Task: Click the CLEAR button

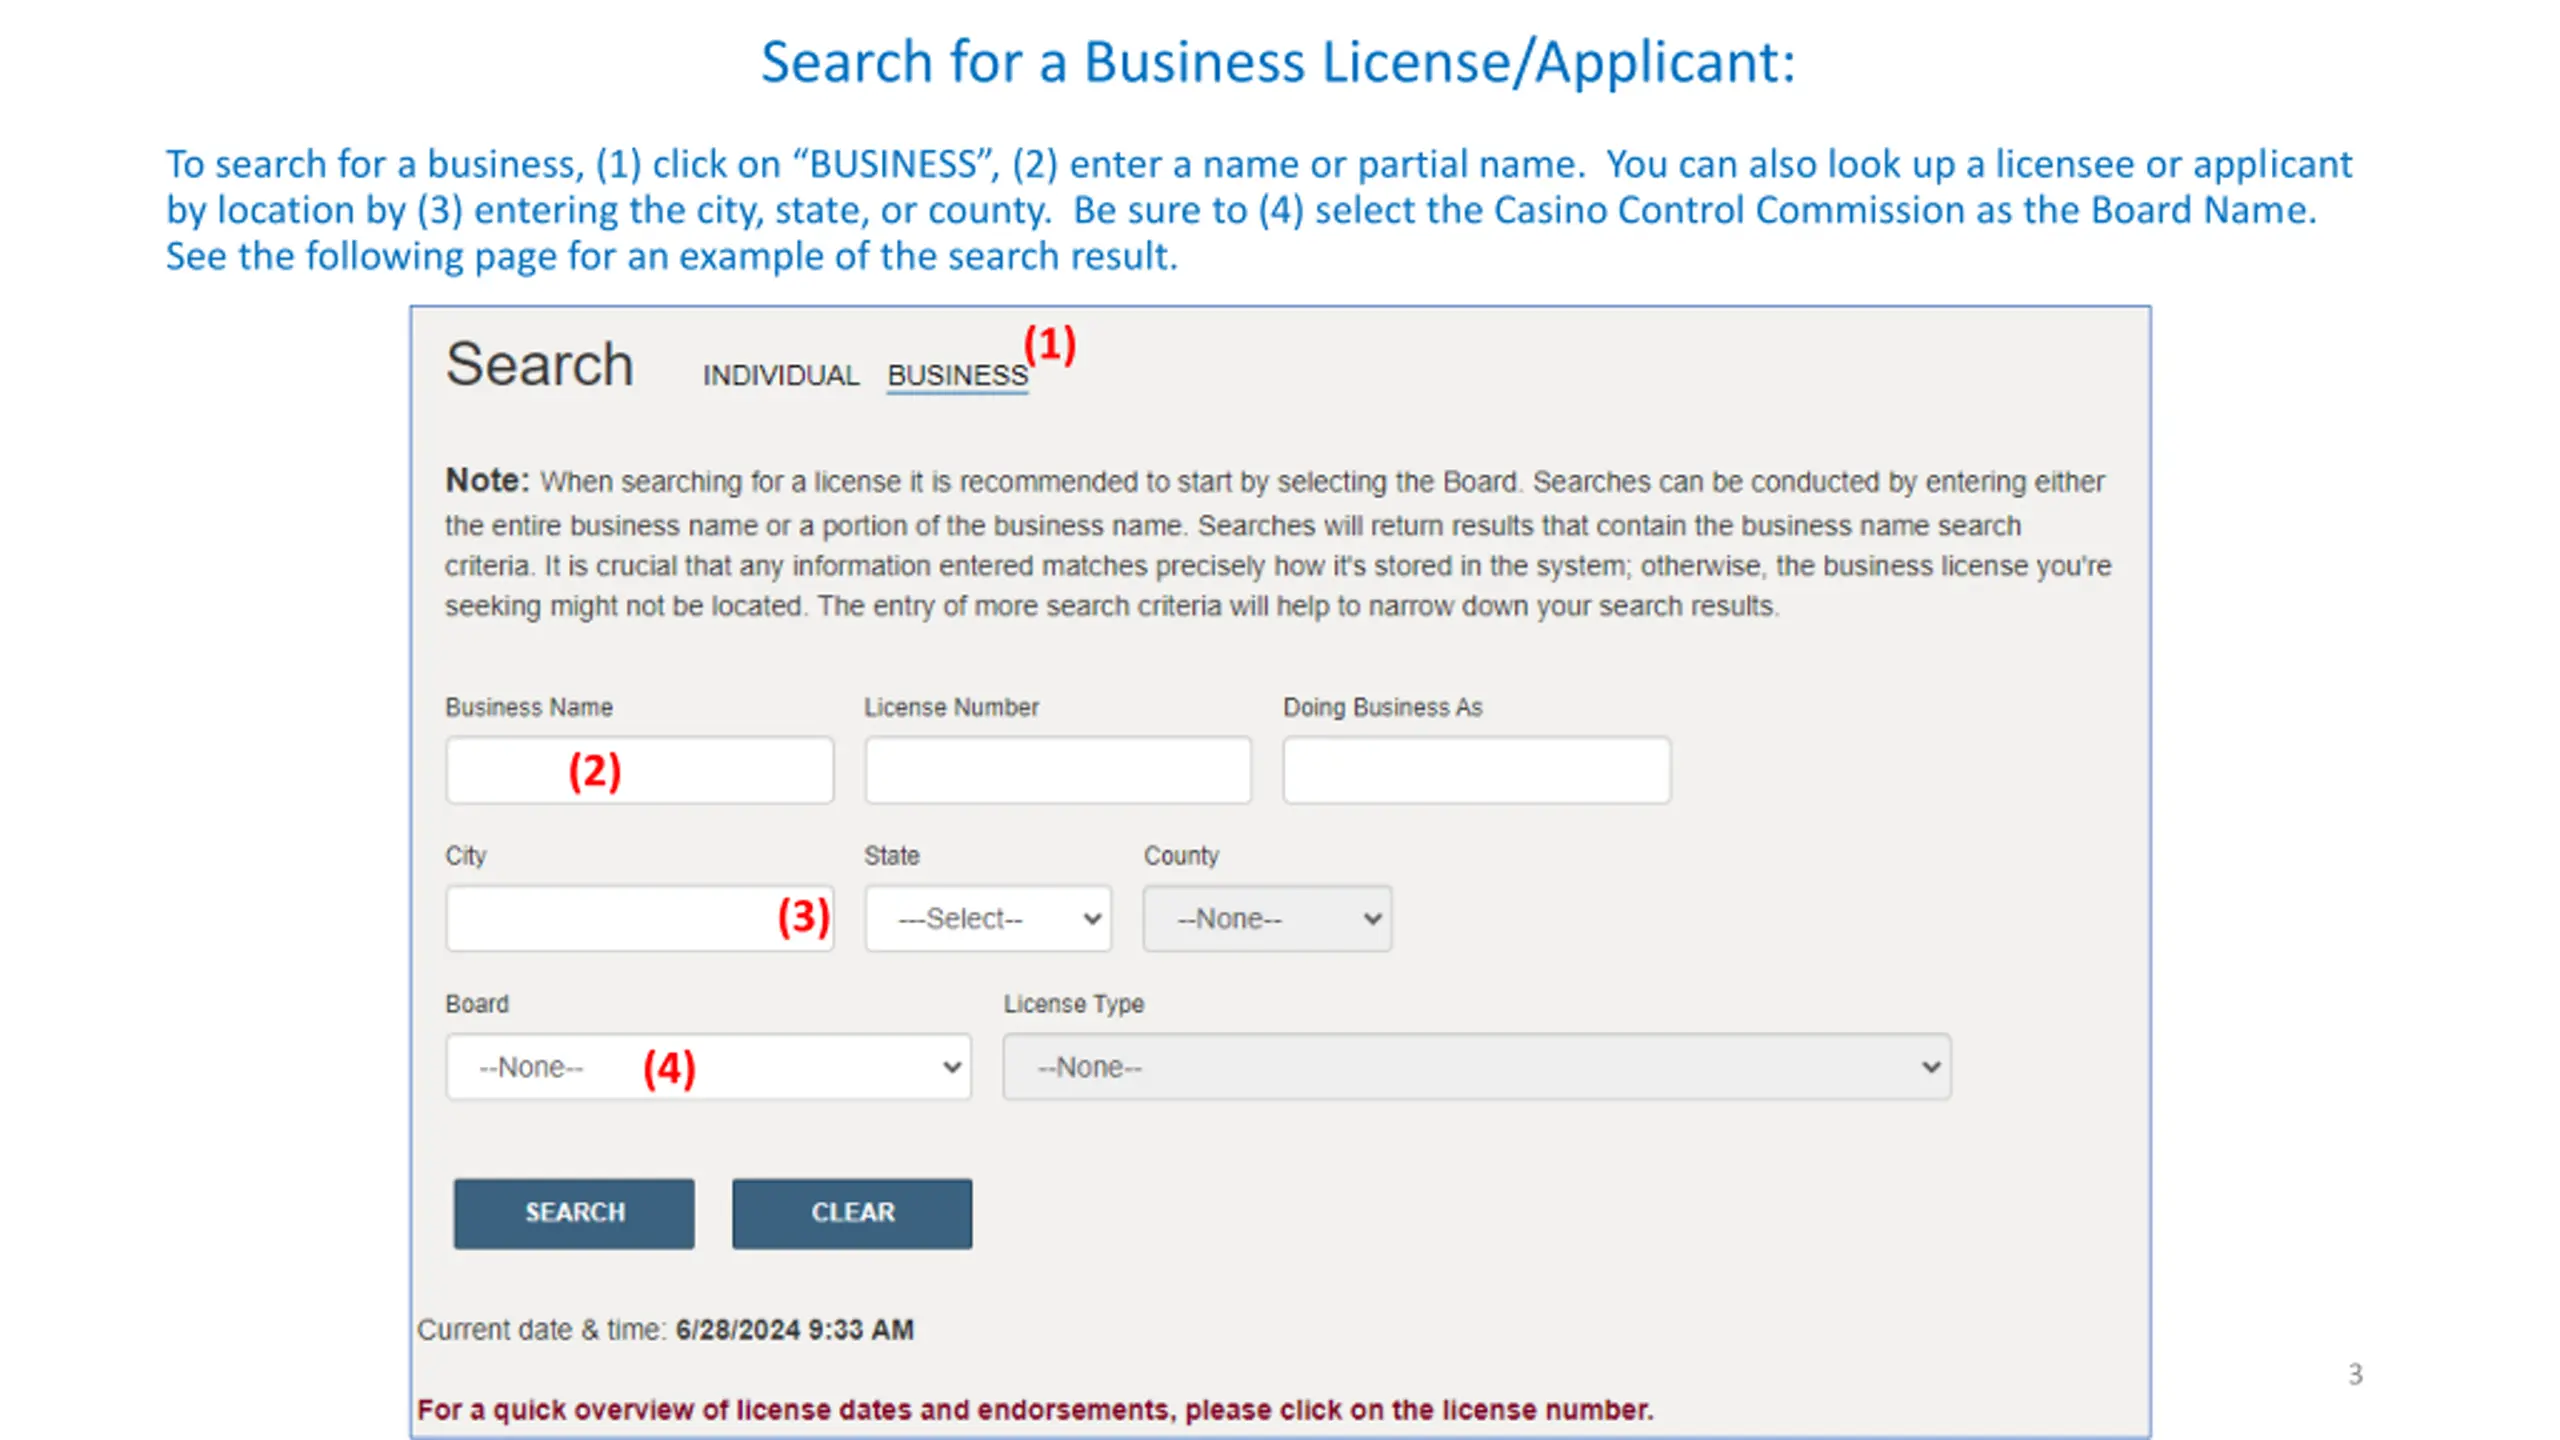Action: tap(852, 1213)
